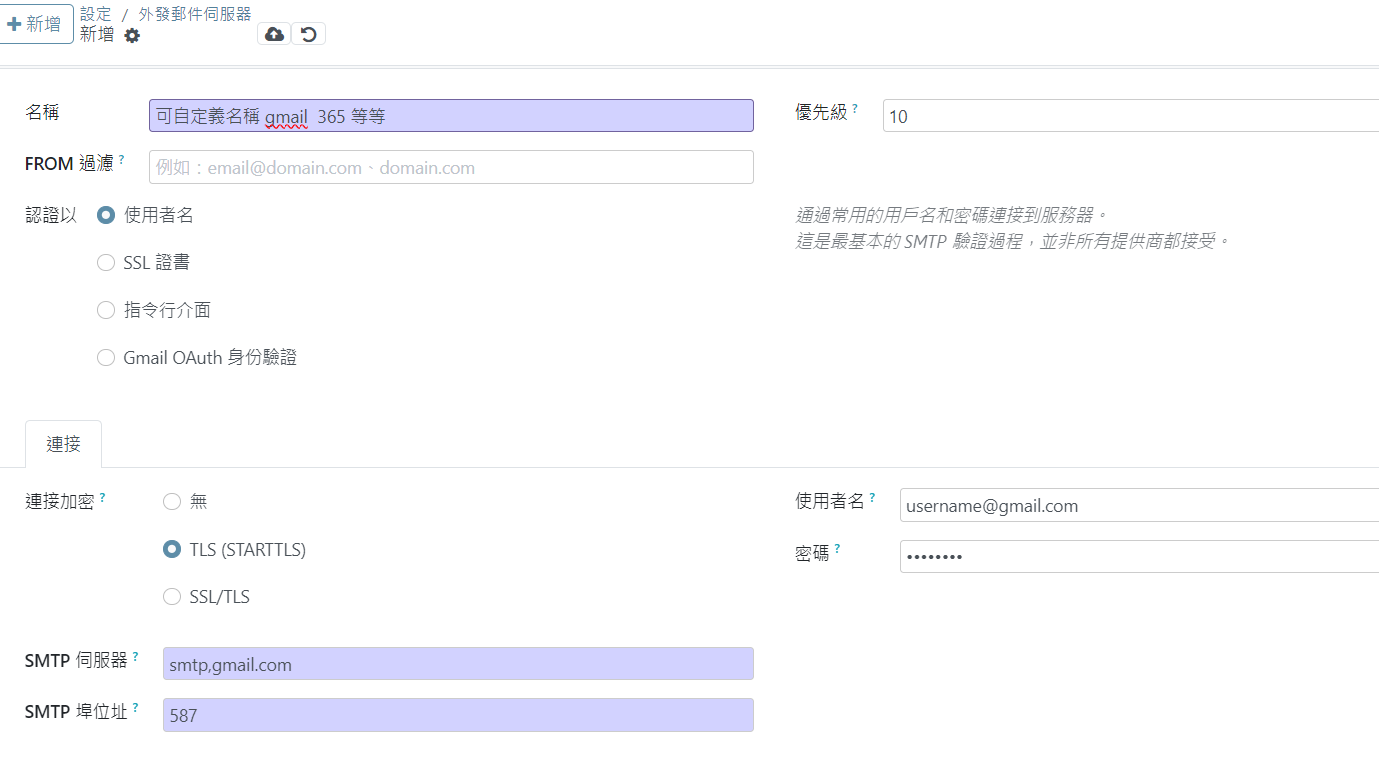The image size is (1379, 778).
Task: Select 指令行介面 authentication option
Action: point(106,310)
